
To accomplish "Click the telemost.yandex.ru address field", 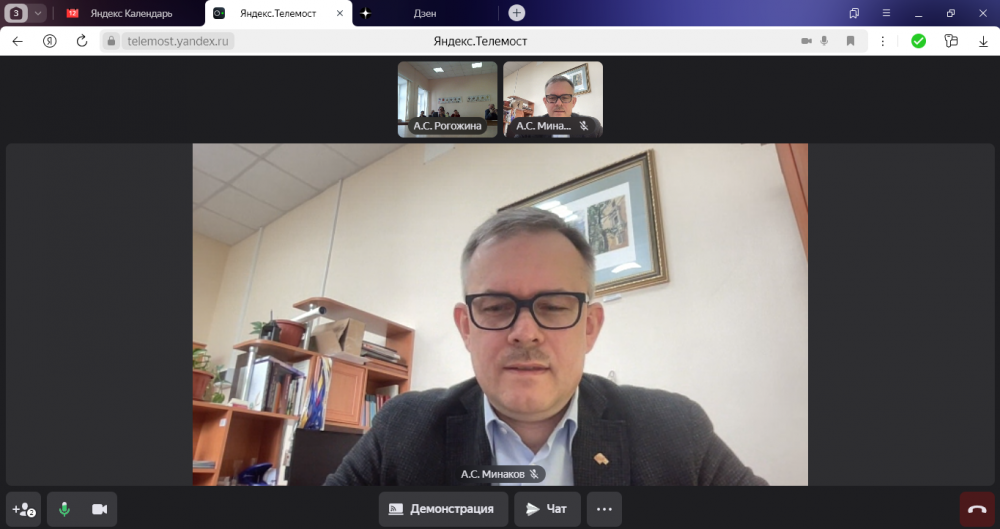I will point(180,41).
